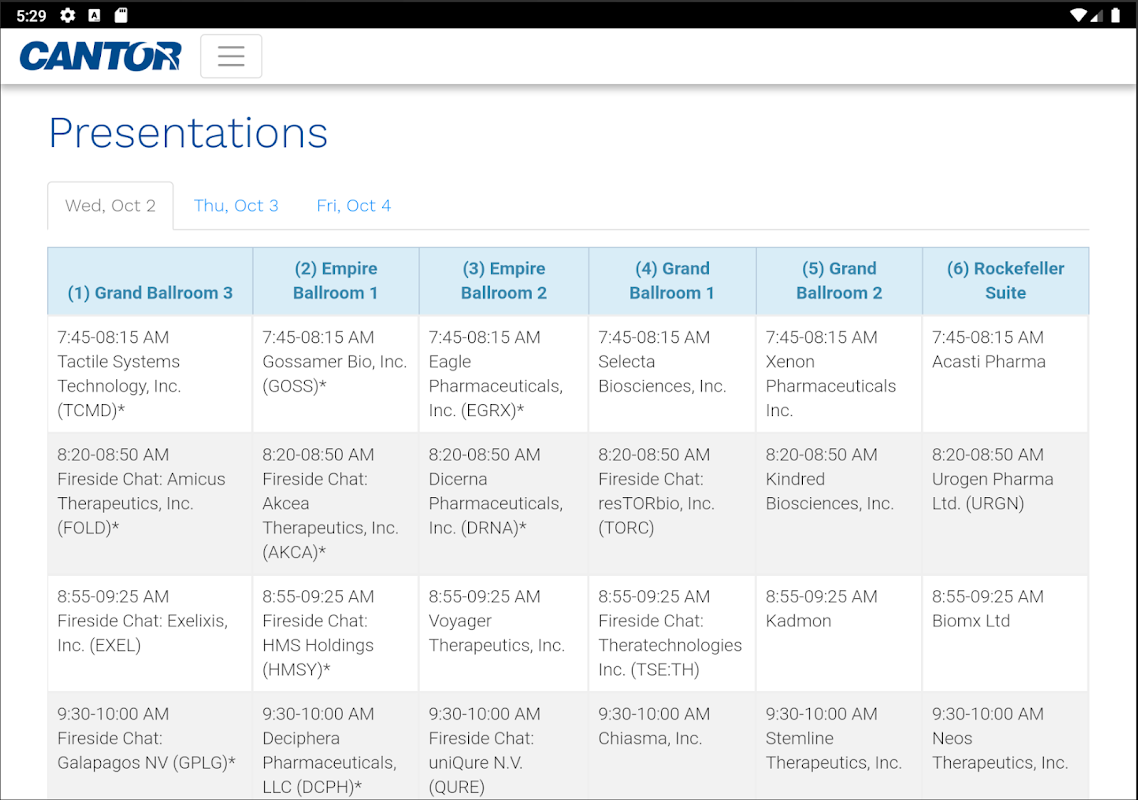
Task: Switch to the Thu, Oct 3 tab
Action: click(x=236, y=205)
